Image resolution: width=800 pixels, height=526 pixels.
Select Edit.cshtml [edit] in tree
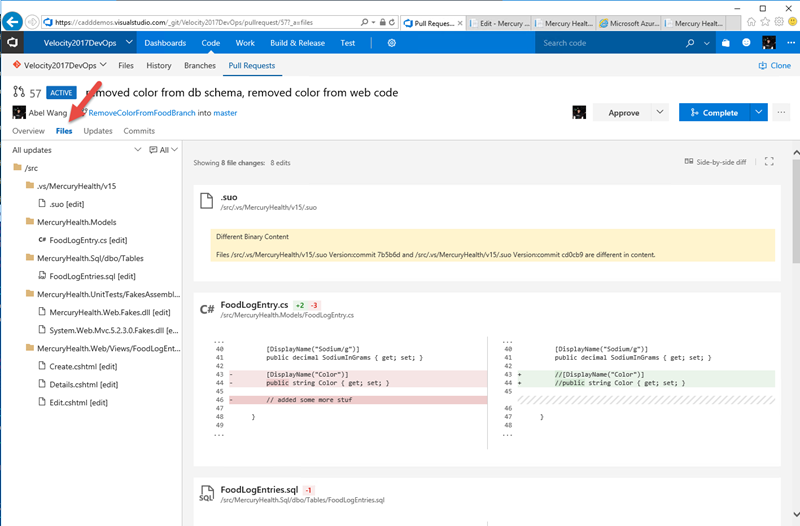(79, 402)
